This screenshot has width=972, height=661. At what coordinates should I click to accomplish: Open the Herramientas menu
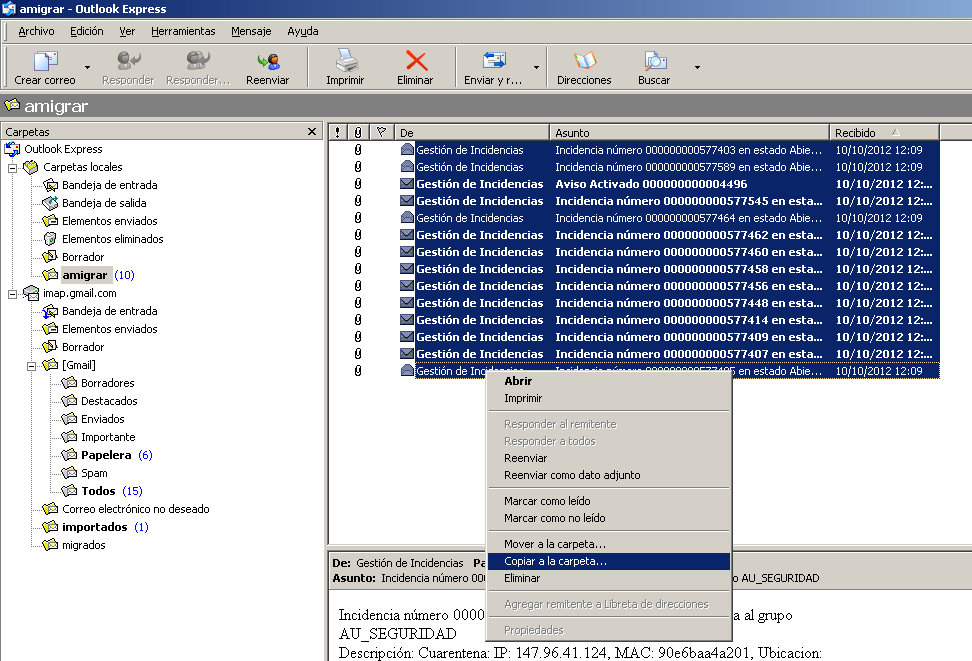[x=183, y=31]
